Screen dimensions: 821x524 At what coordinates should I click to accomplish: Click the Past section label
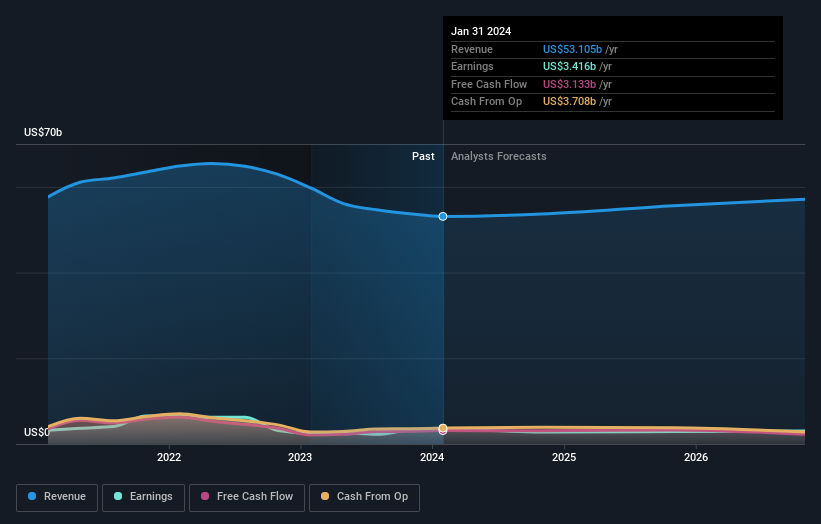coord(423,156)
